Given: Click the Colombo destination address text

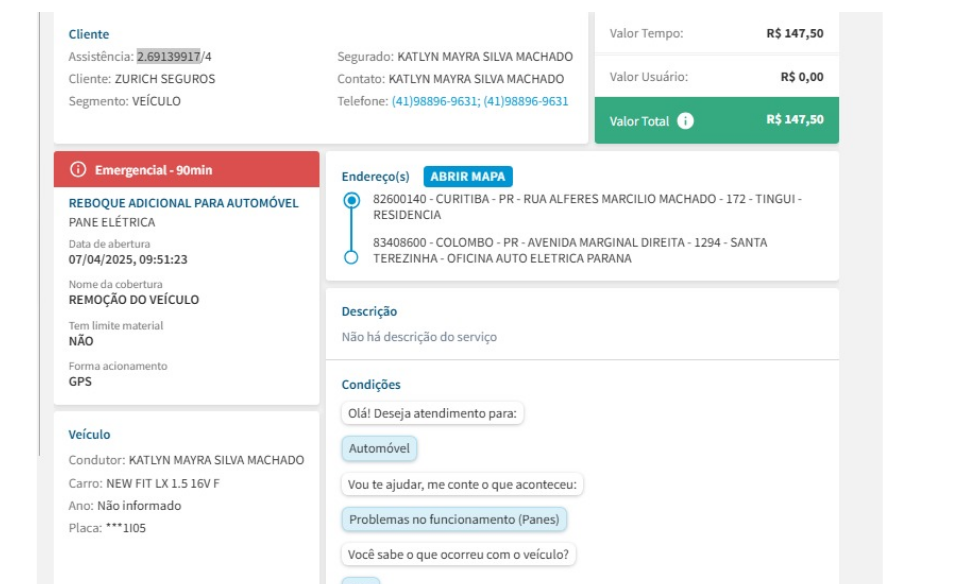Looking at the screenshot, I should 570,250.
